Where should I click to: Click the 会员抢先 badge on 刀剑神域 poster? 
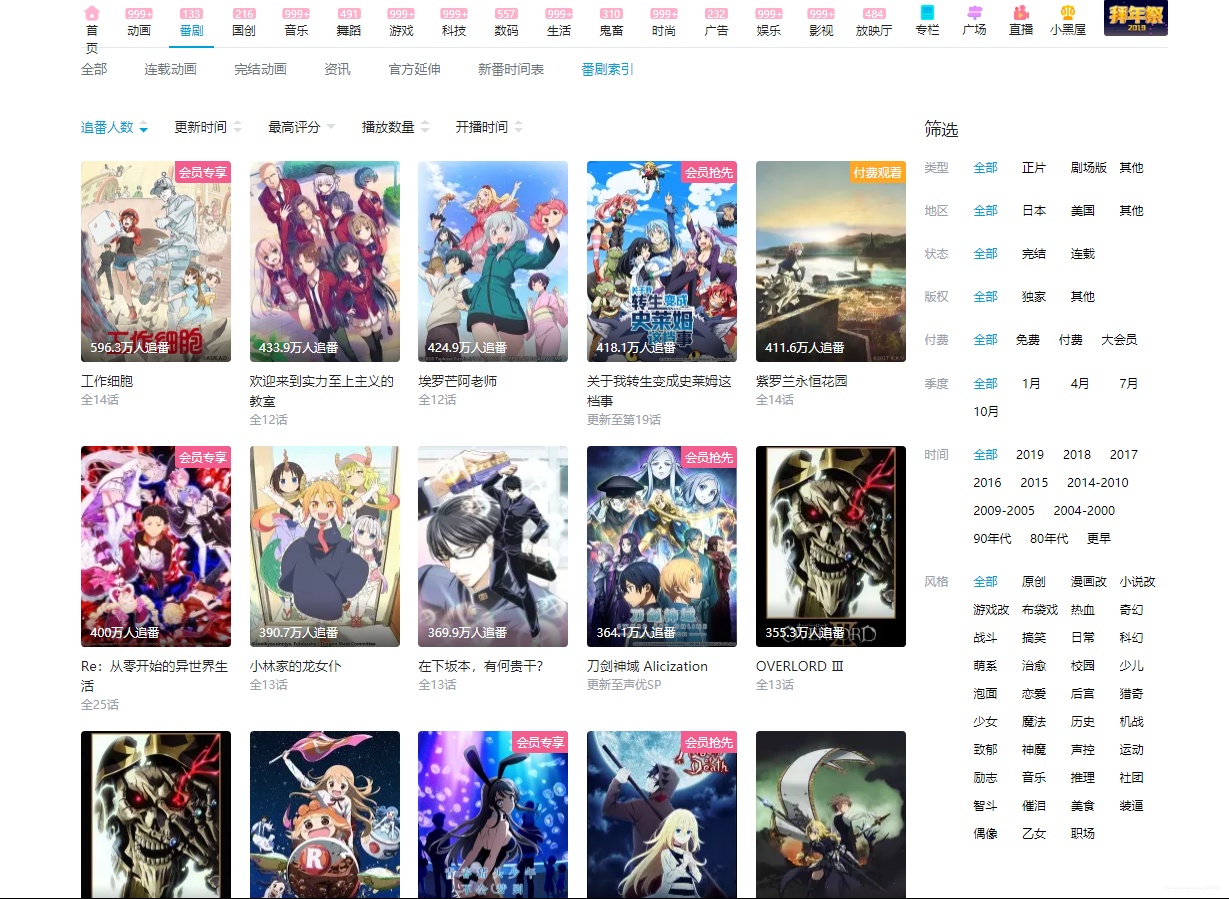click(709, 458)
